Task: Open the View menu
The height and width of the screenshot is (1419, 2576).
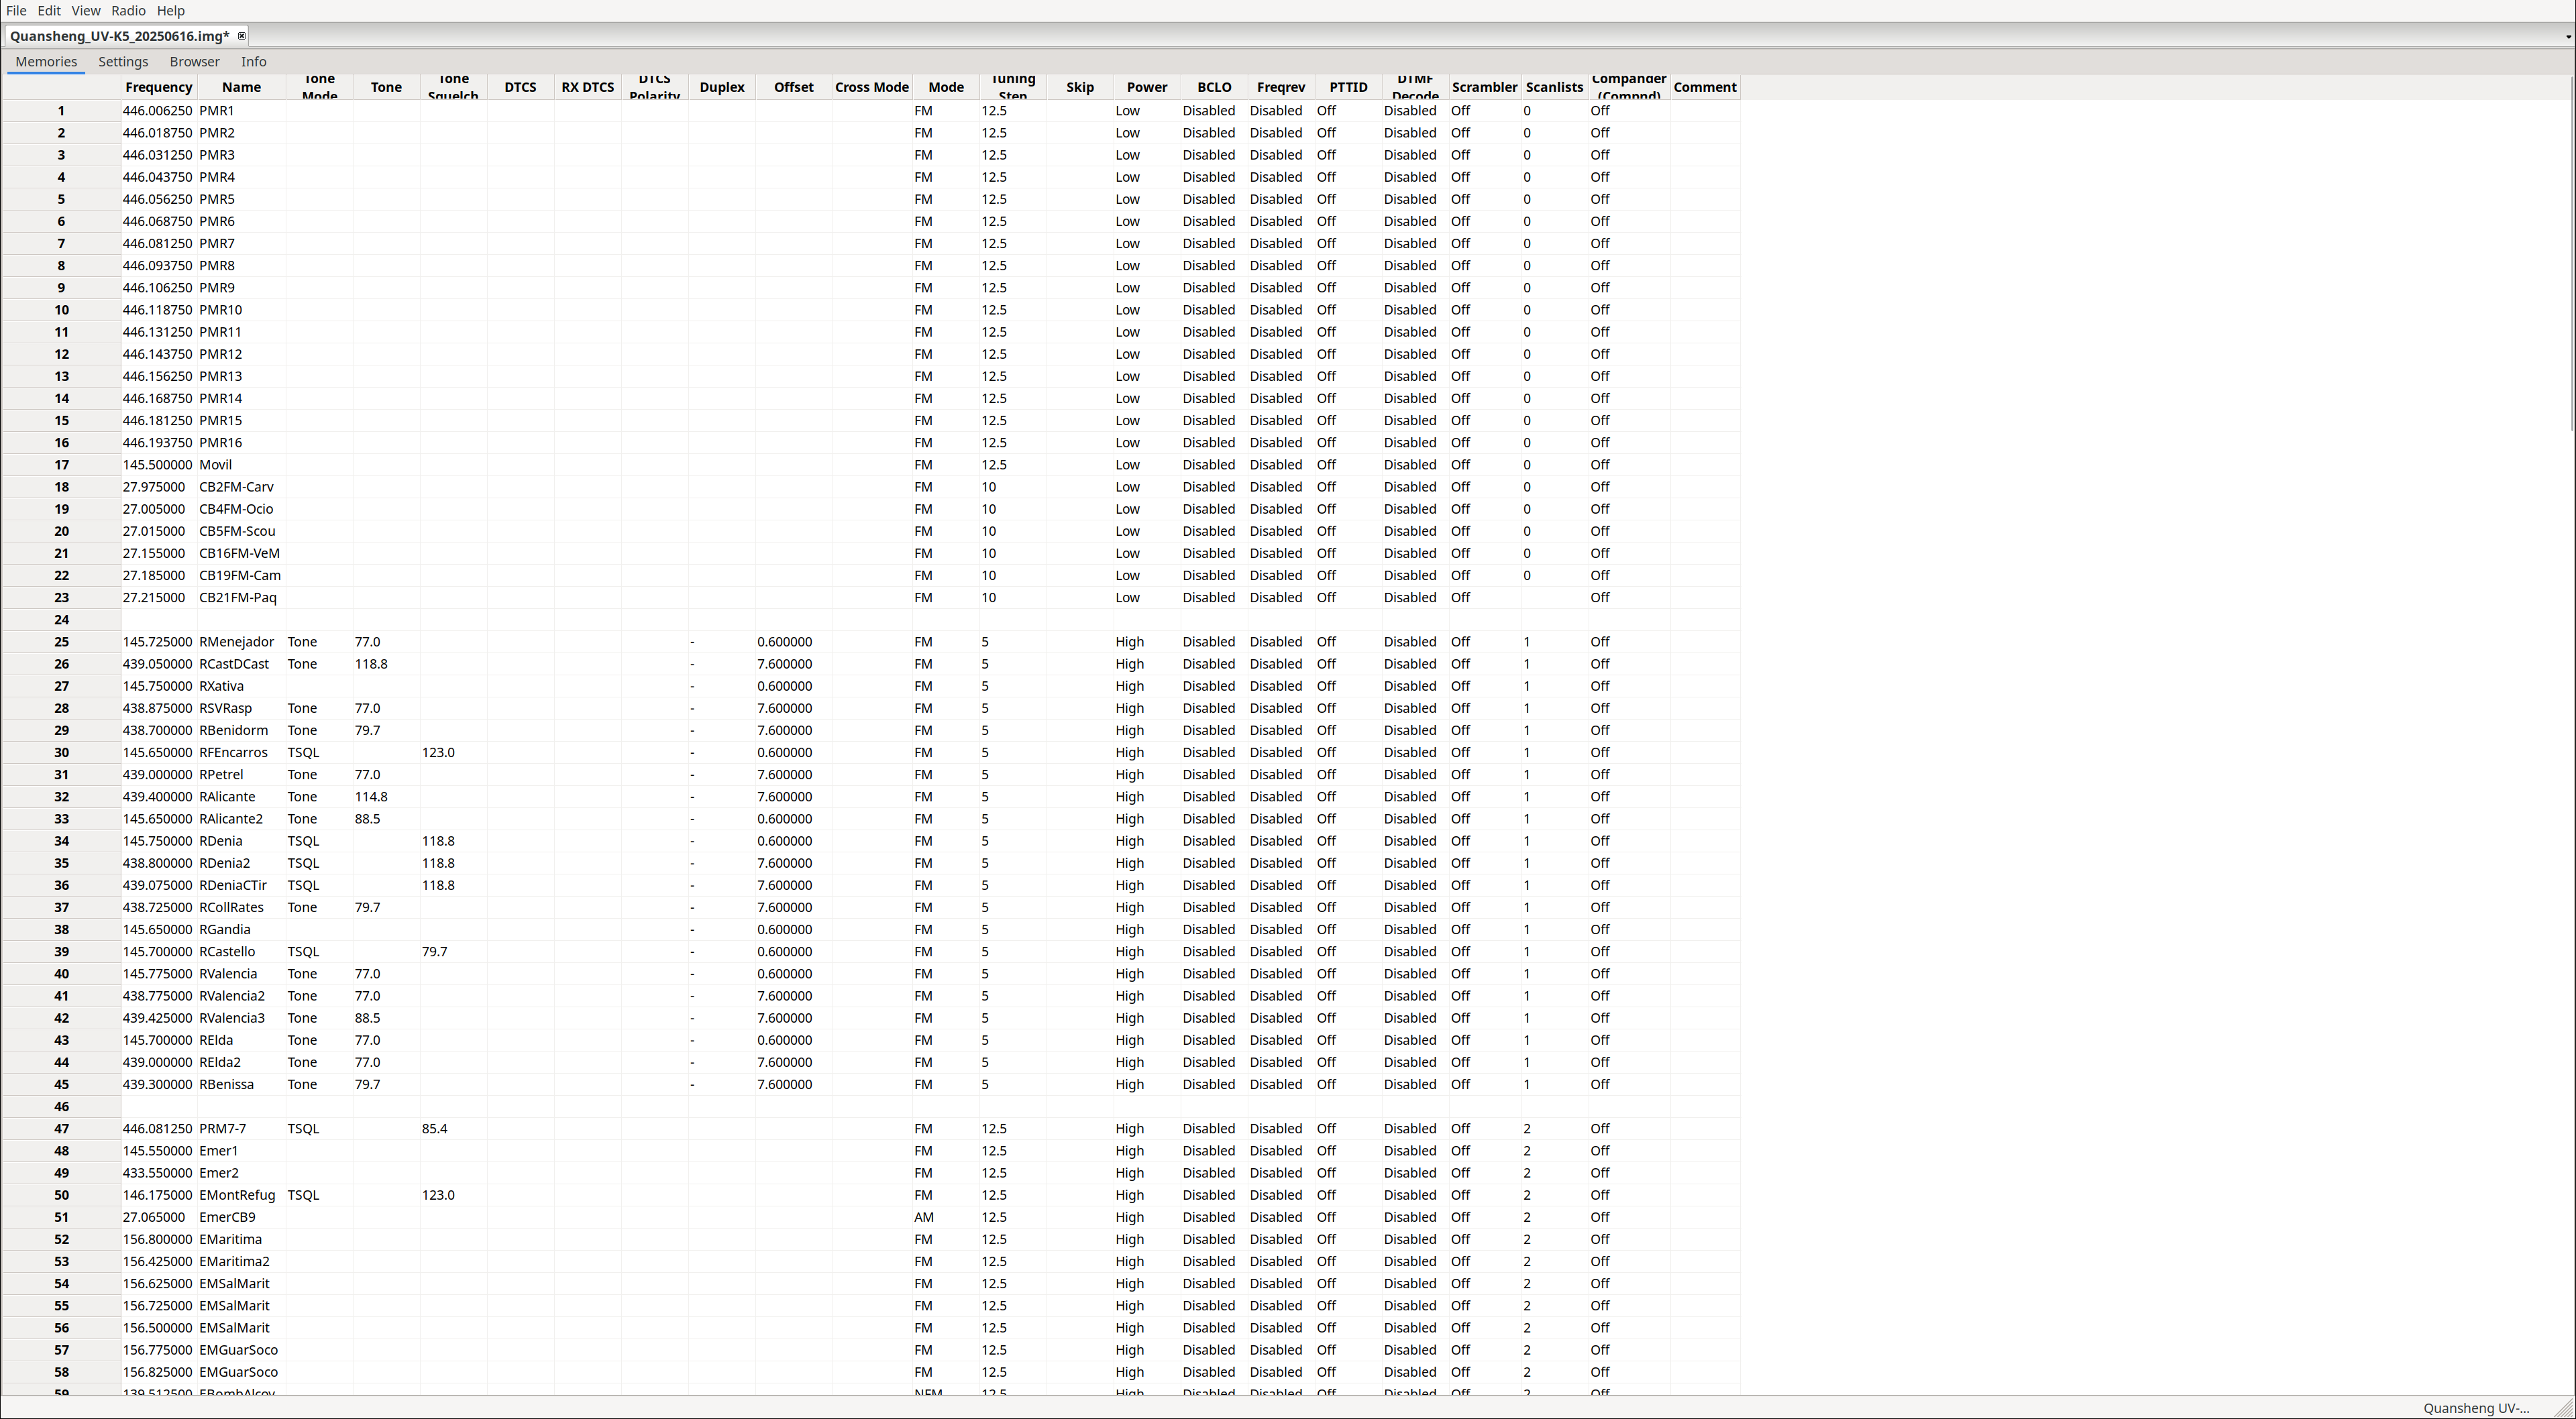Action: [x=86, y=10]
